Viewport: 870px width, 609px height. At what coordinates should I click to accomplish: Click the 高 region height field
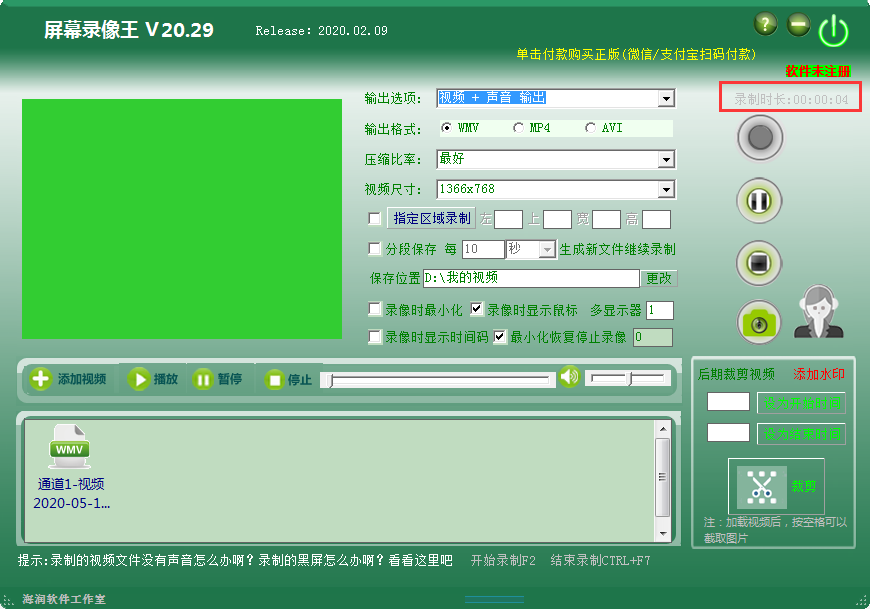(656, 219)
